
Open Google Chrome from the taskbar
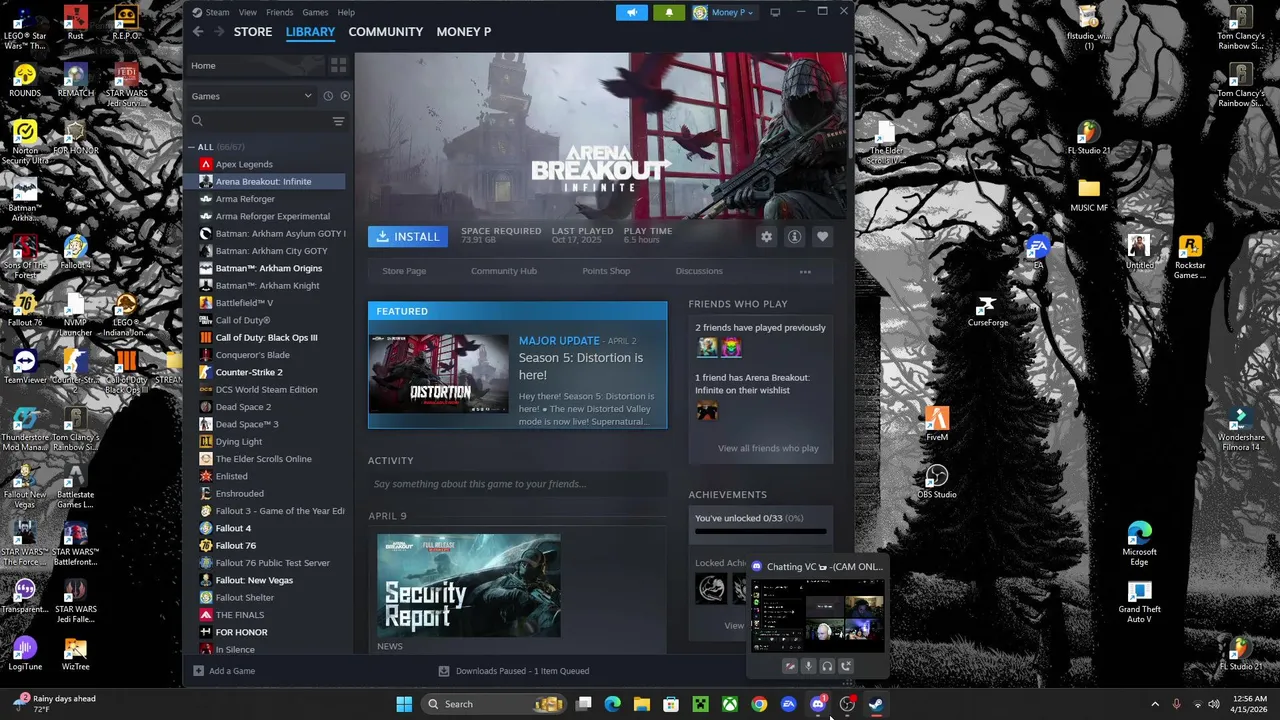[759, 704]
